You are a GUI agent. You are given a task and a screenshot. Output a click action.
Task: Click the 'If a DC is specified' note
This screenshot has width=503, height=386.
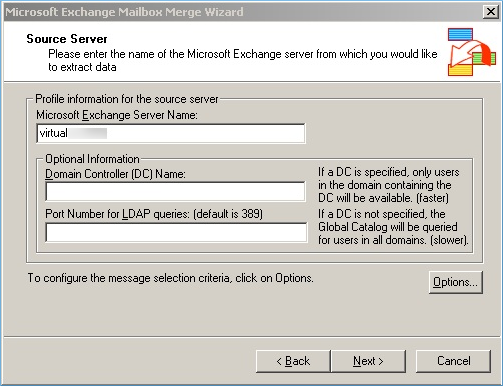(x=389, y=185)
